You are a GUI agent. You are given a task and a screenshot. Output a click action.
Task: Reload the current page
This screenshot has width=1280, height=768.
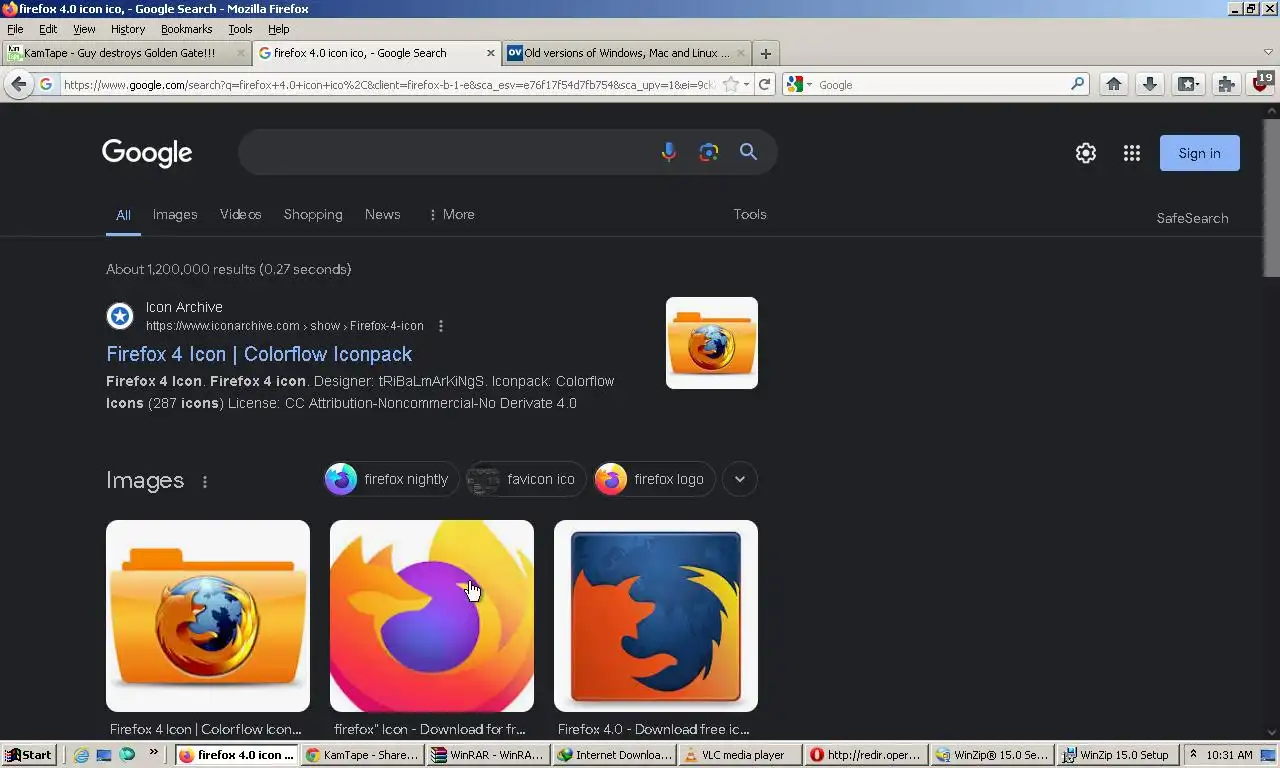[765, 85]
